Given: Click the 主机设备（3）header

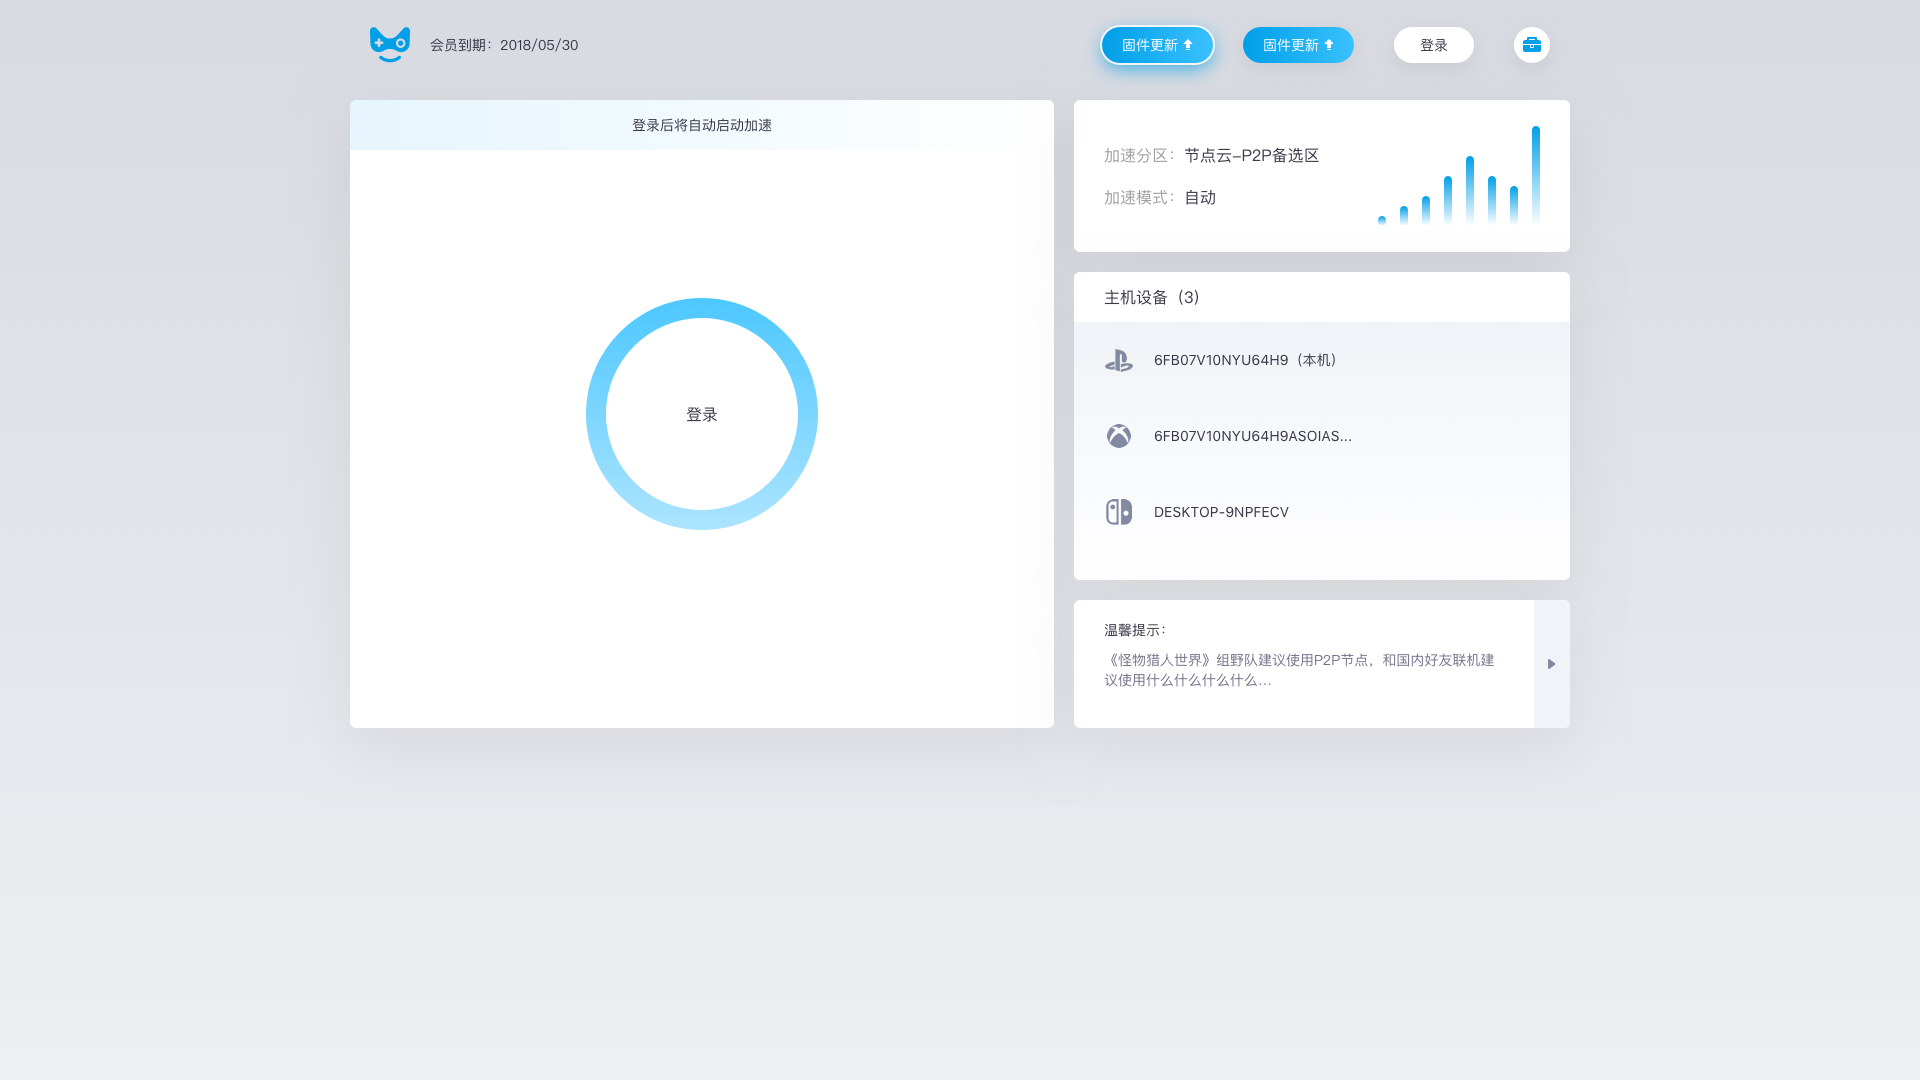Looking at the screenshot, I should [1322, 297].
